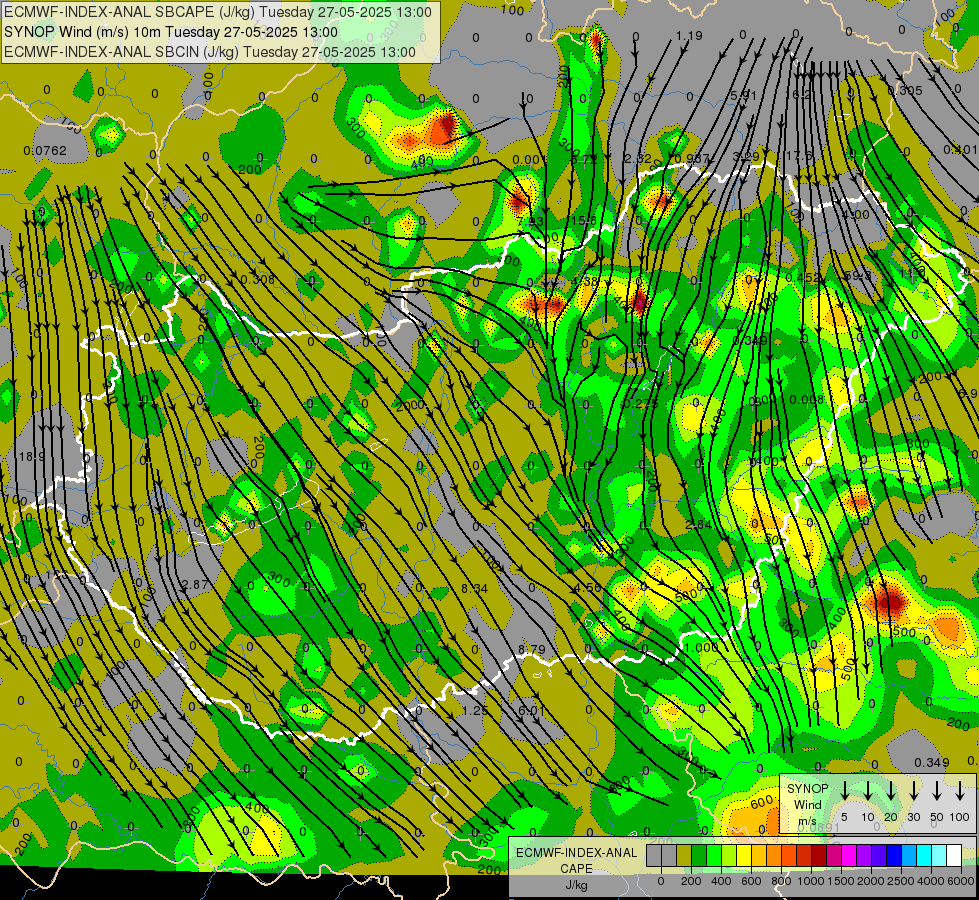Click the 8.34 station value on the map
The image size is (979, 900).
474,588
